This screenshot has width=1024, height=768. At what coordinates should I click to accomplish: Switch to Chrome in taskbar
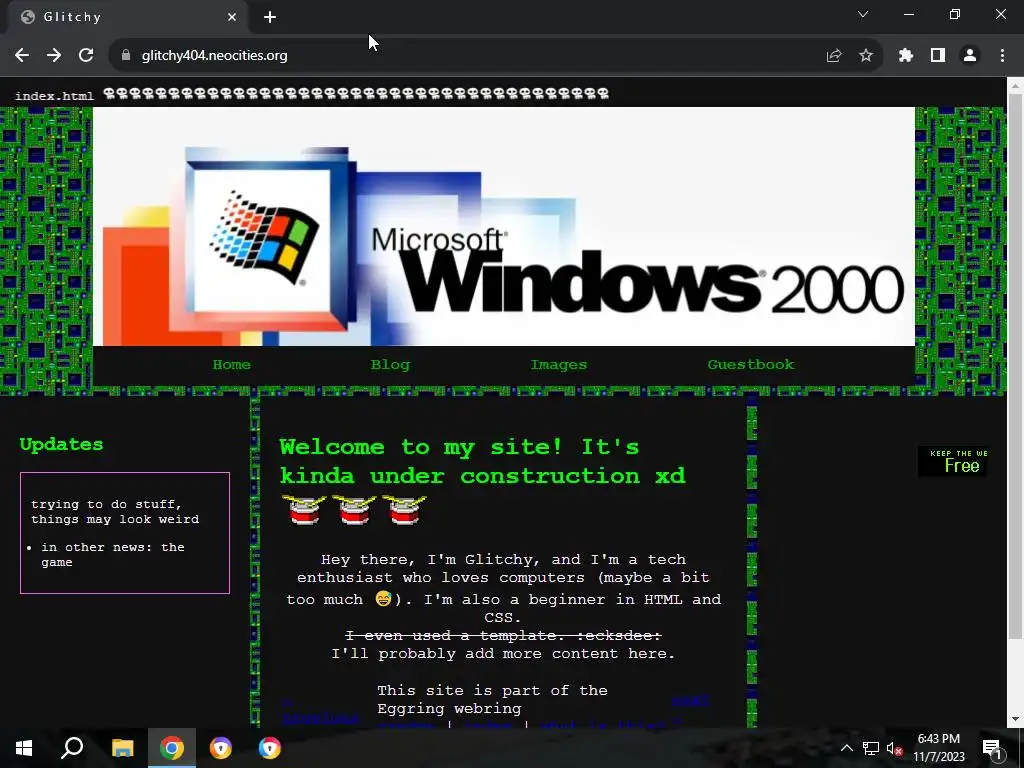[172, 748]
